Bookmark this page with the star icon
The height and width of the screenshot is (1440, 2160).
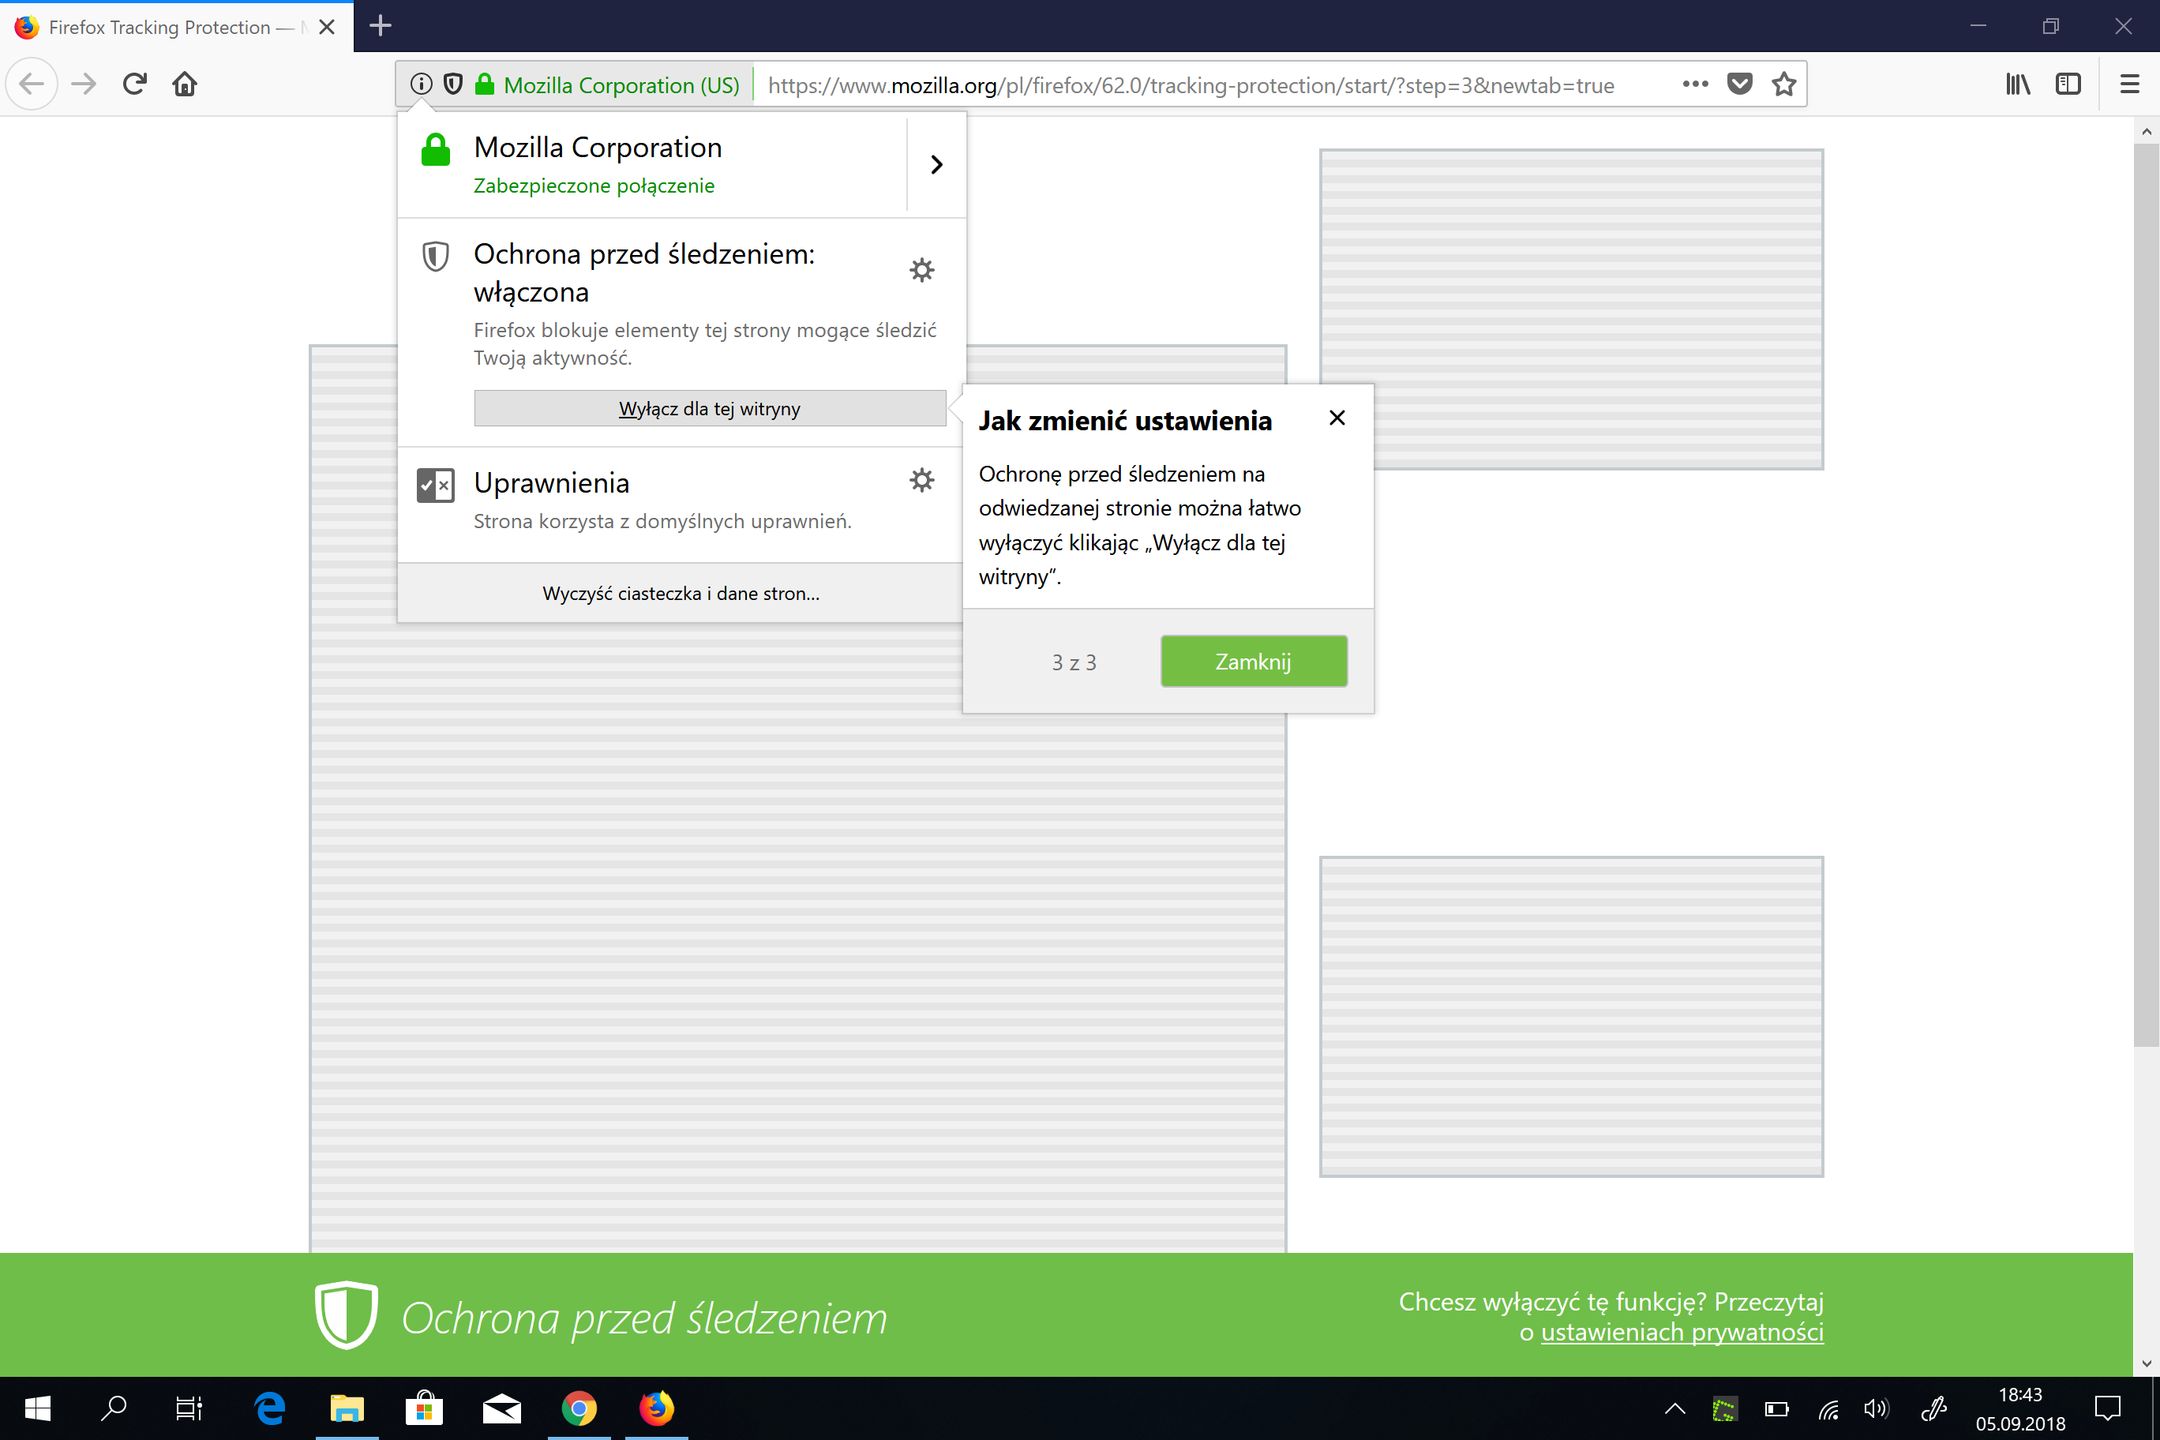click(x=1784, y=84)
